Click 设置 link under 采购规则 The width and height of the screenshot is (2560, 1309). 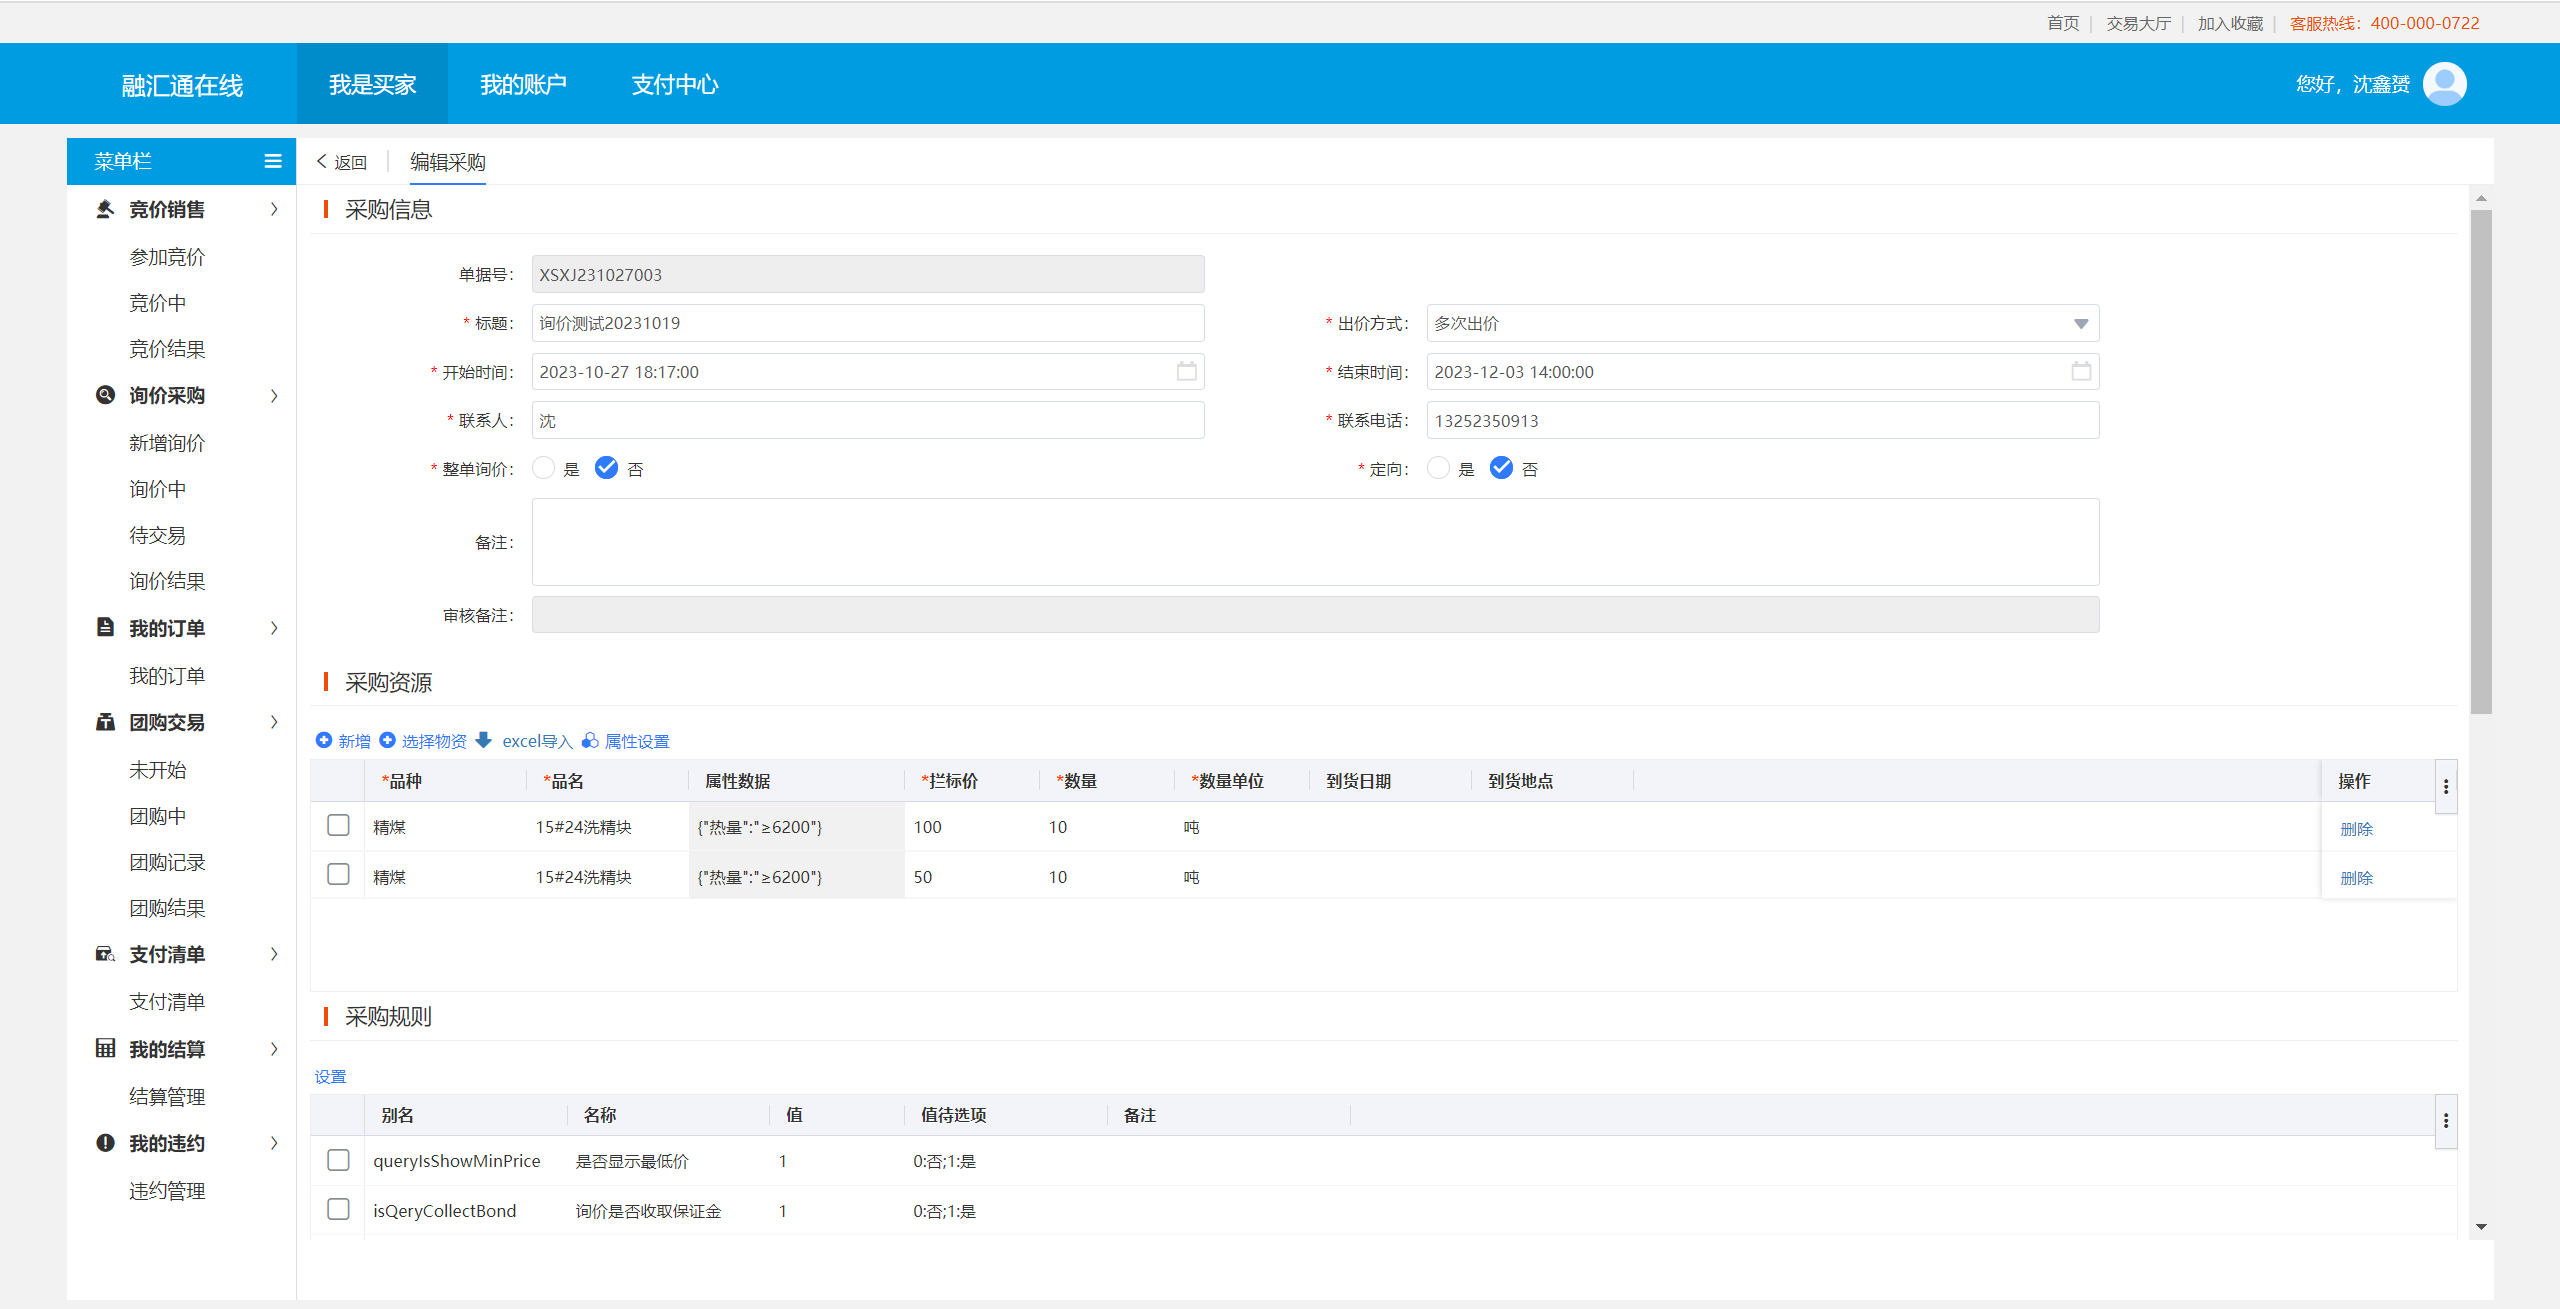coord(330,1076)
